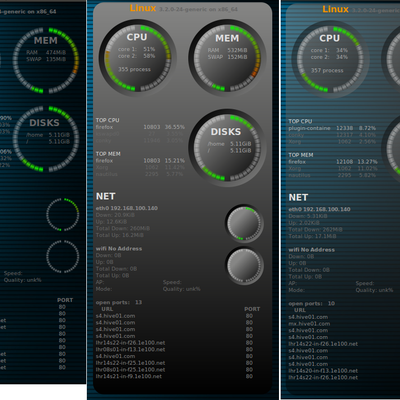Click the eth0 network dial in gray panel
This screenshot has width=400, height=400.
pyautogui.click(x=244, y=223)
